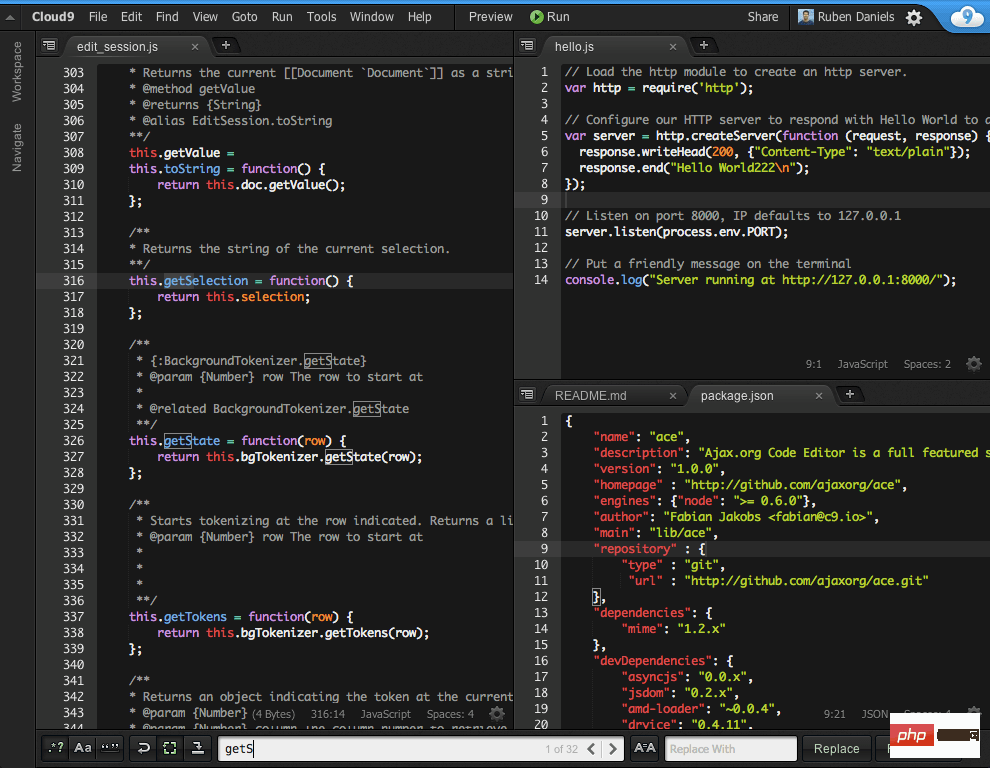Click getSelection on line 316
This screenshot has height=768, width=990.
click(206, 281)
